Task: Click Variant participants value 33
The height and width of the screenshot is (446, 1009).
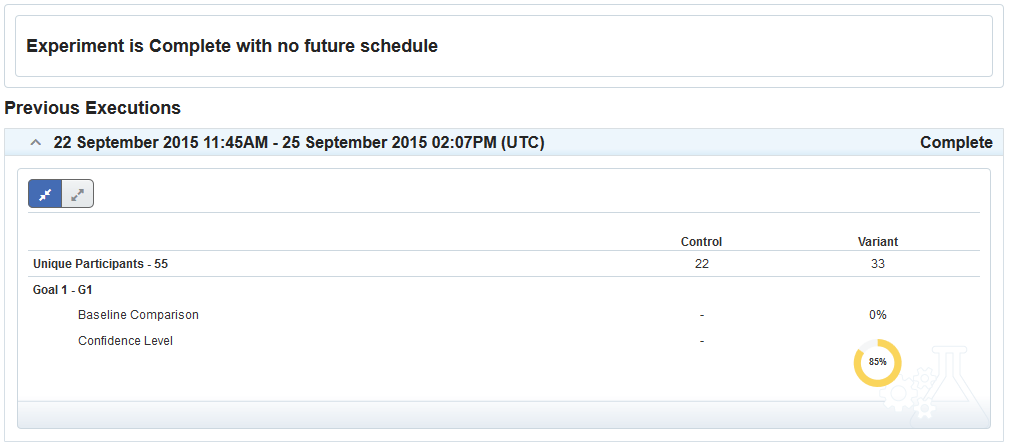Action: 878,264
